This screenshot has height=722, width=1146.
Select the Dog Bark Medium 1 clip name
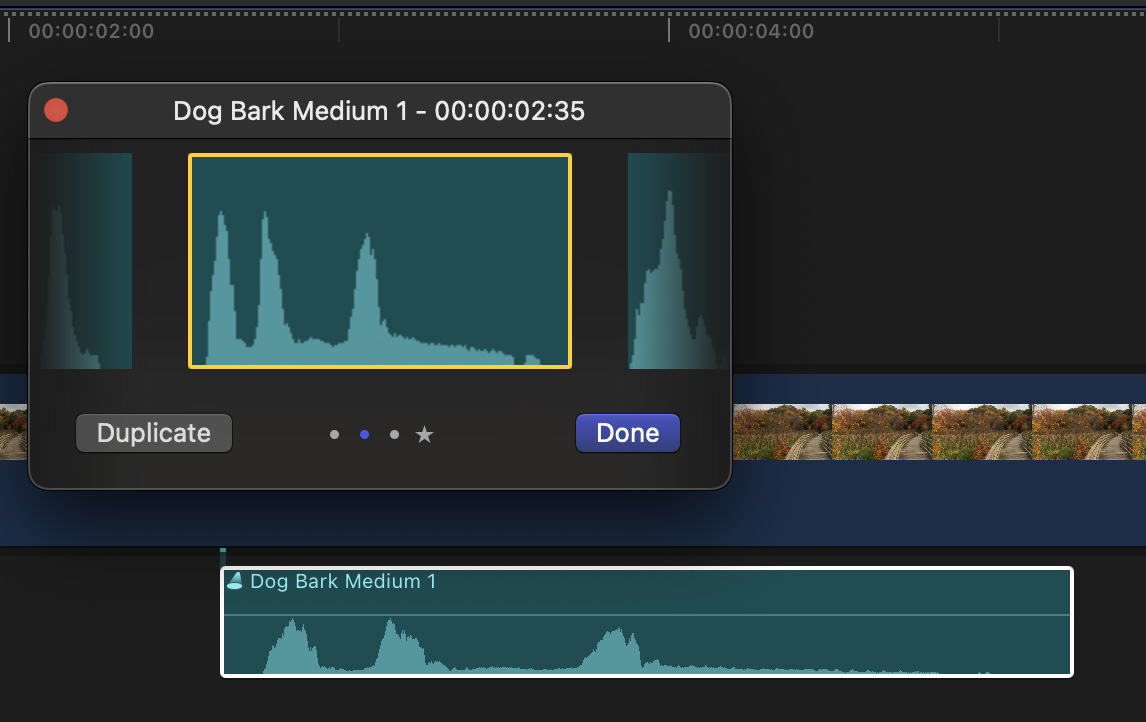tap(343, 581)
